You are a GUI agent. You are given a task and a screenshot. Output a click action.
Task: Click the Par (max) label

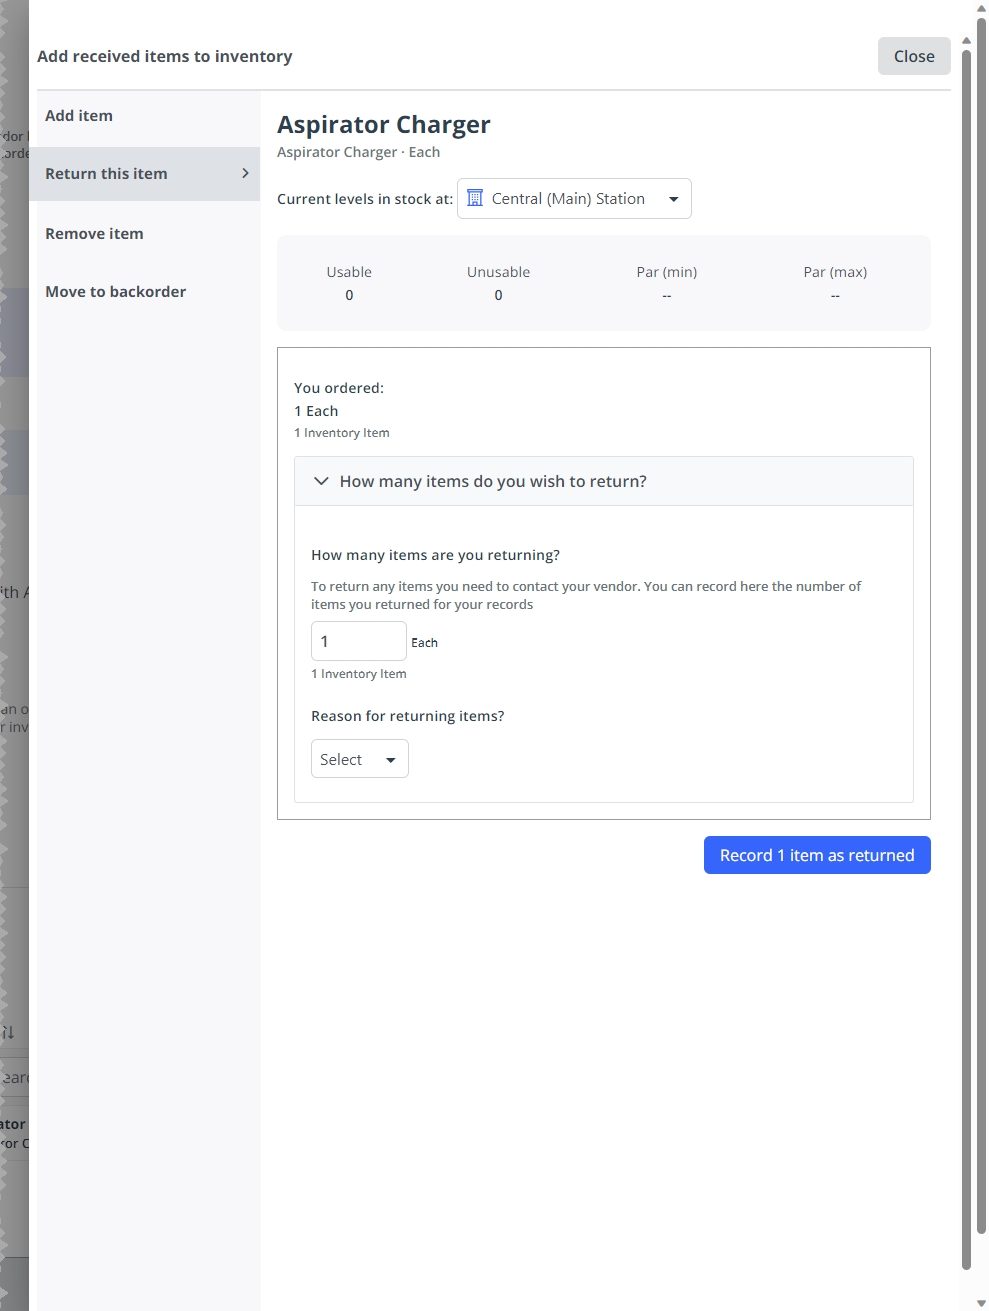(x=835, y=272)
